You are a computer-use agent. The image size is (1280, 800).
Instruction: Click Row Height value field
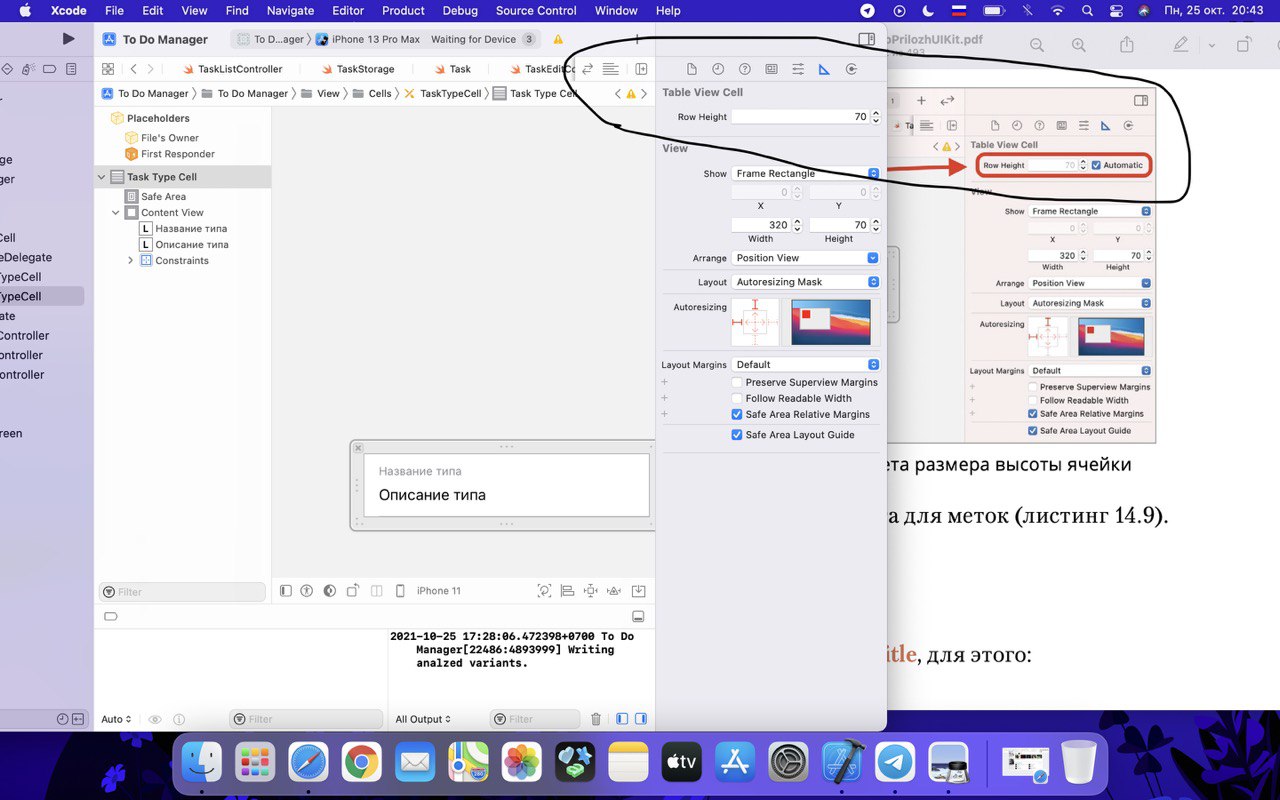coord(800,117)
